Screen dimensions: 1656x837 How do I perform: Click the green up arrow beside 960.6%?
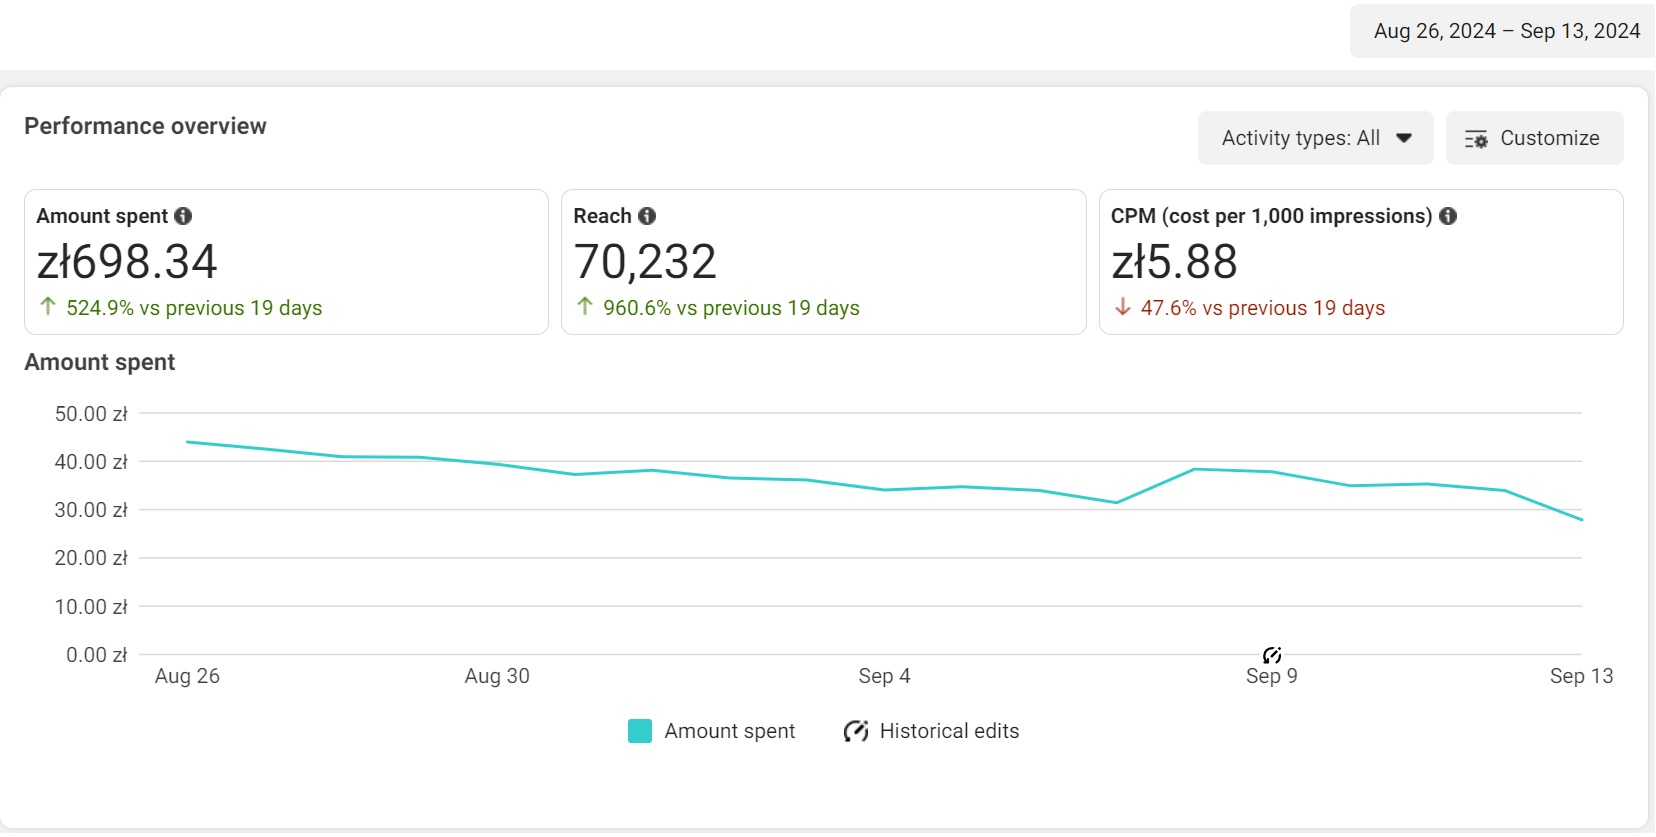click(585, 306)
